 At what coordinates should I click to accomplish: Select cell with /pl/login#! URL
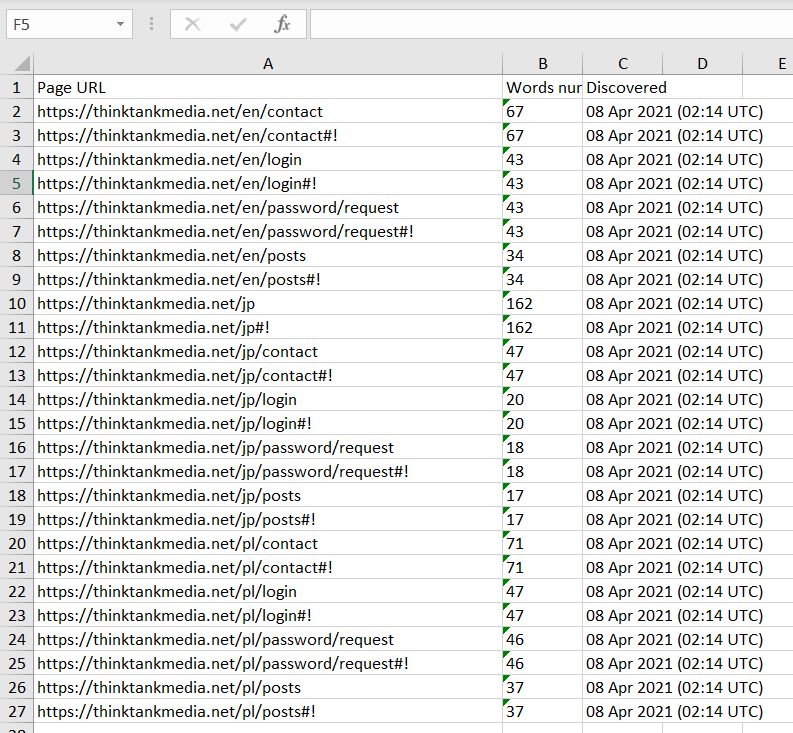[268, 615]
